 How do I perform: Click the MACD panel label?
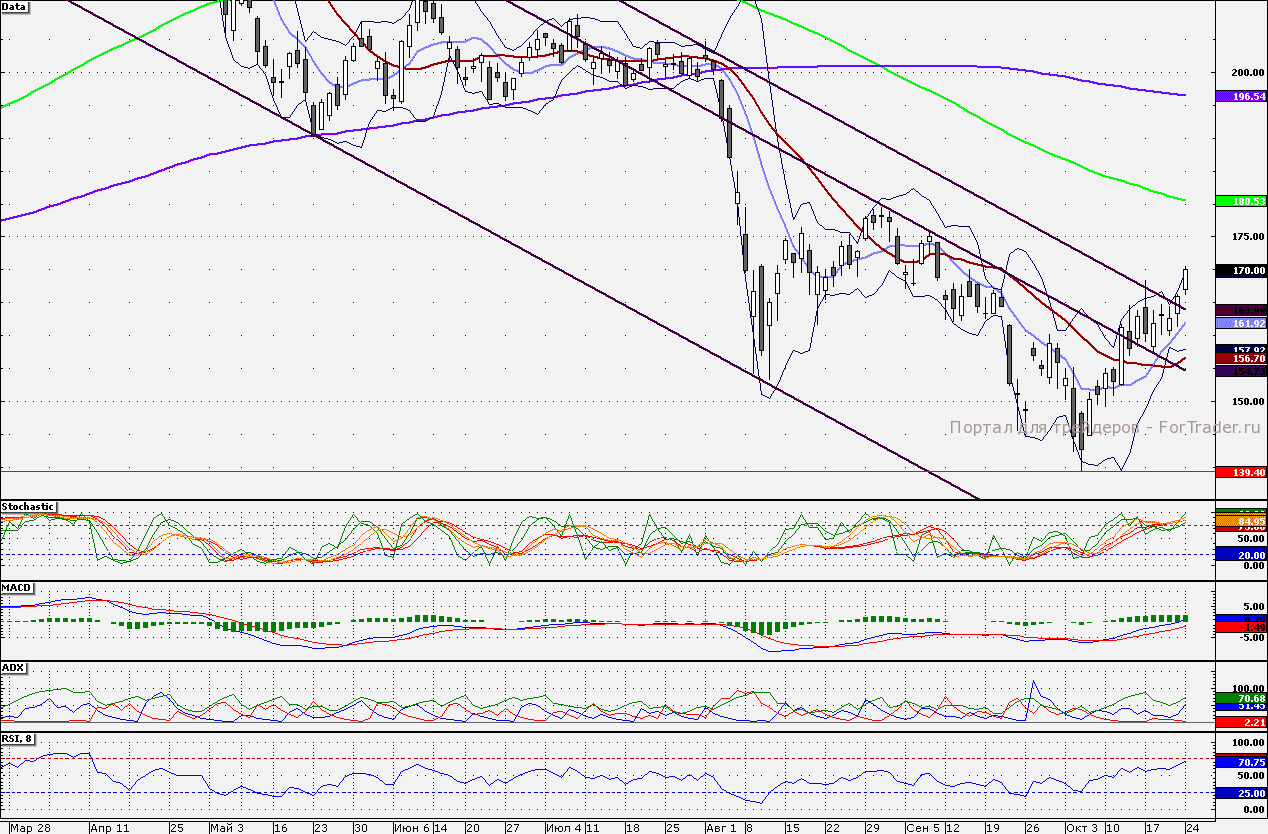point(18,587)
